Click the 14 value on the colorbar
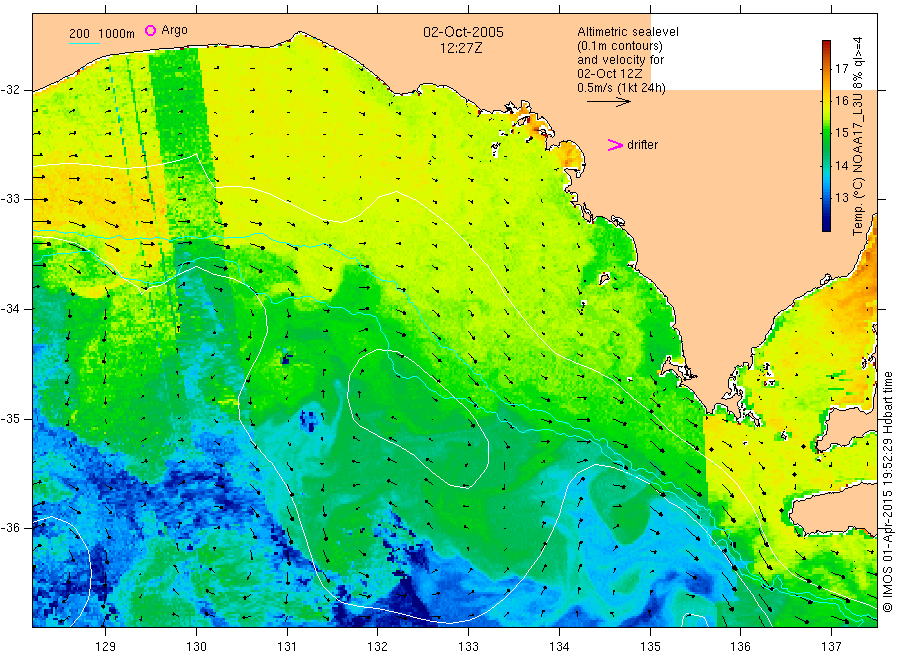The image size is (900, 660). click(841, 166)
